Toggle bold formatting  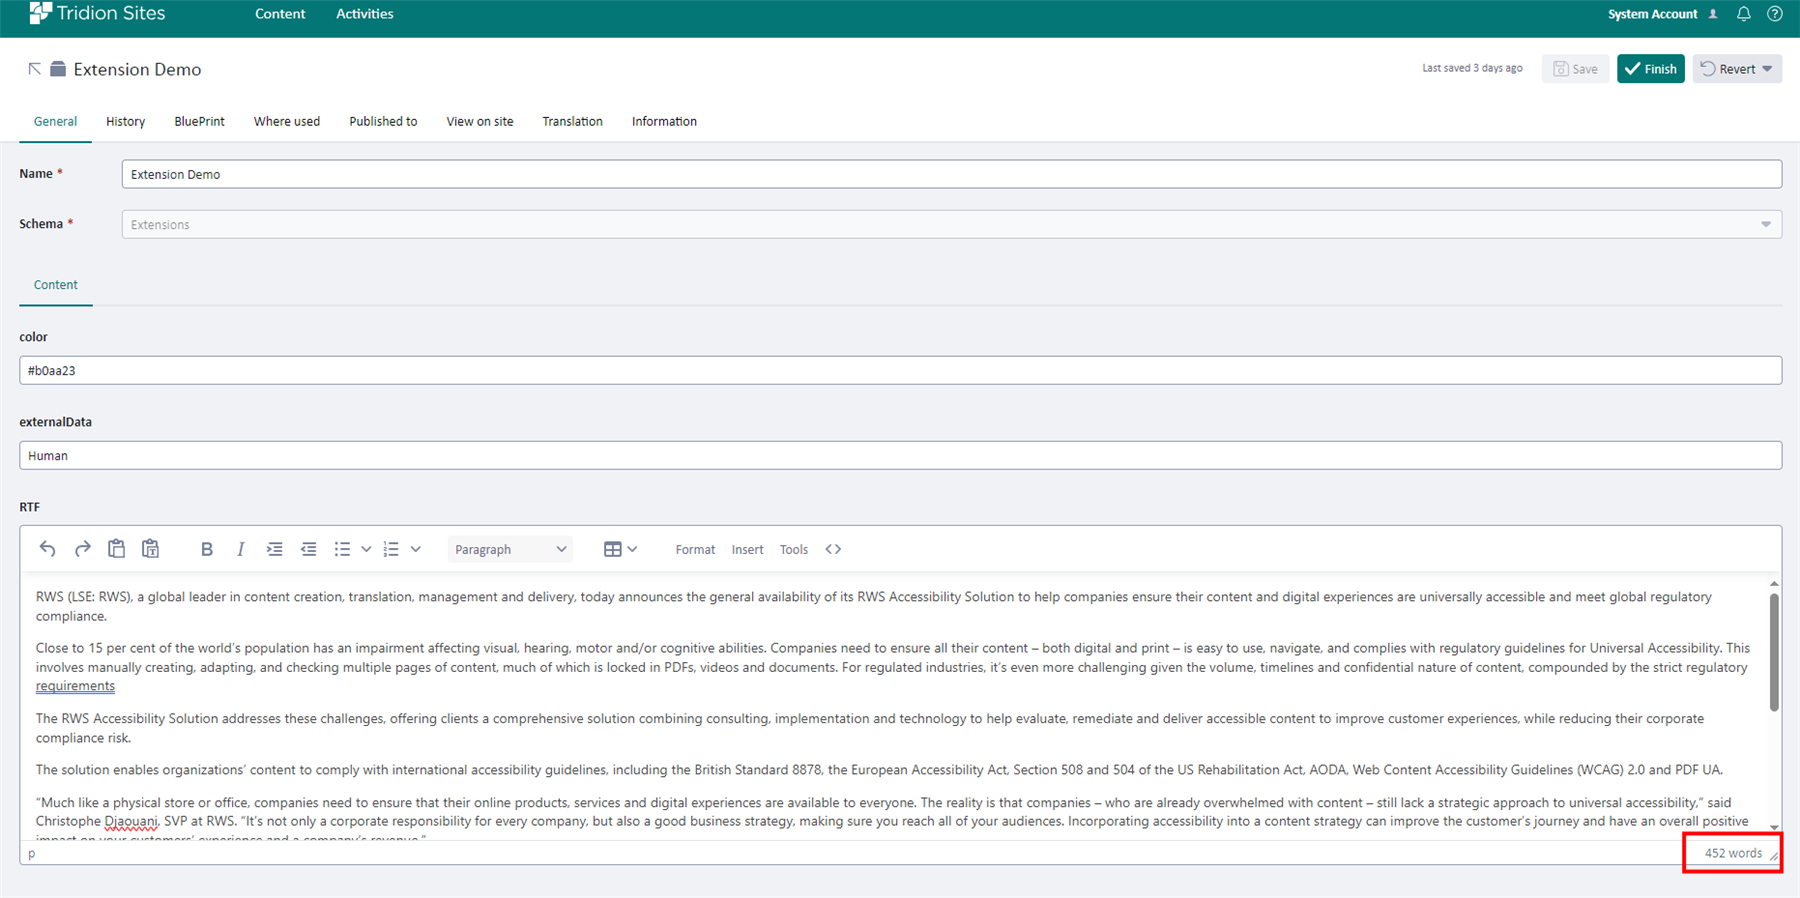click(x=207, y=549)
